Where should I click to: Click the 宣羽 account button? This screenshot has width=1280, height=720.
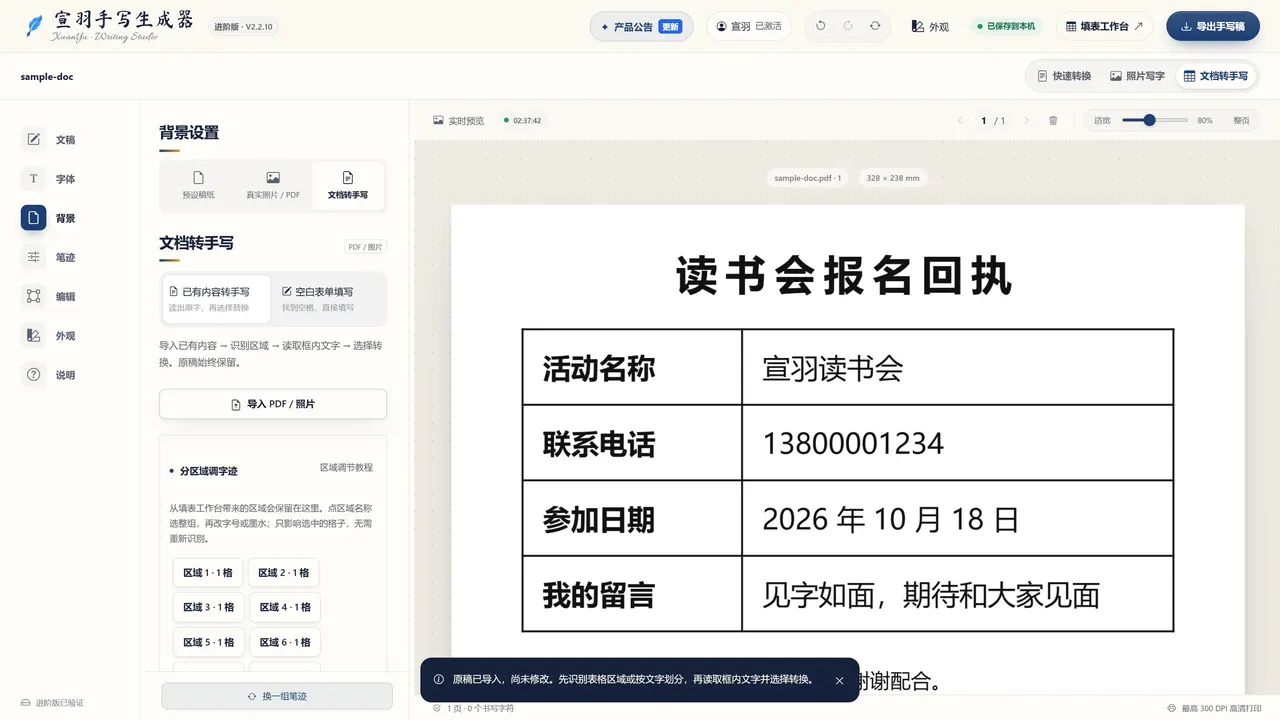coord(749,26)
